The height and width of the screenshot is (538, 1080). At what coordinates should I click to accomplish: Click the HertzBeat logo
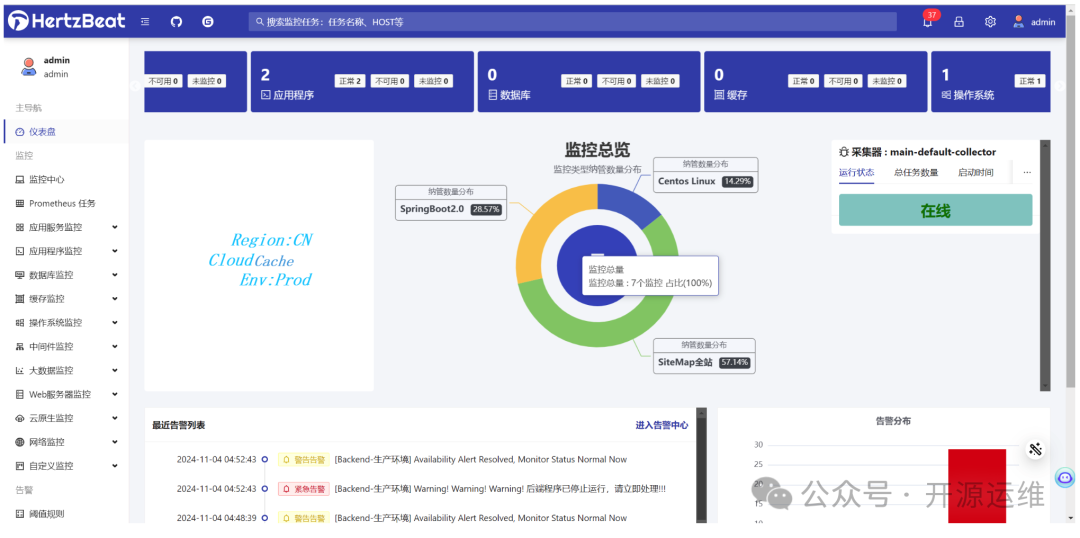pos(67,21)
